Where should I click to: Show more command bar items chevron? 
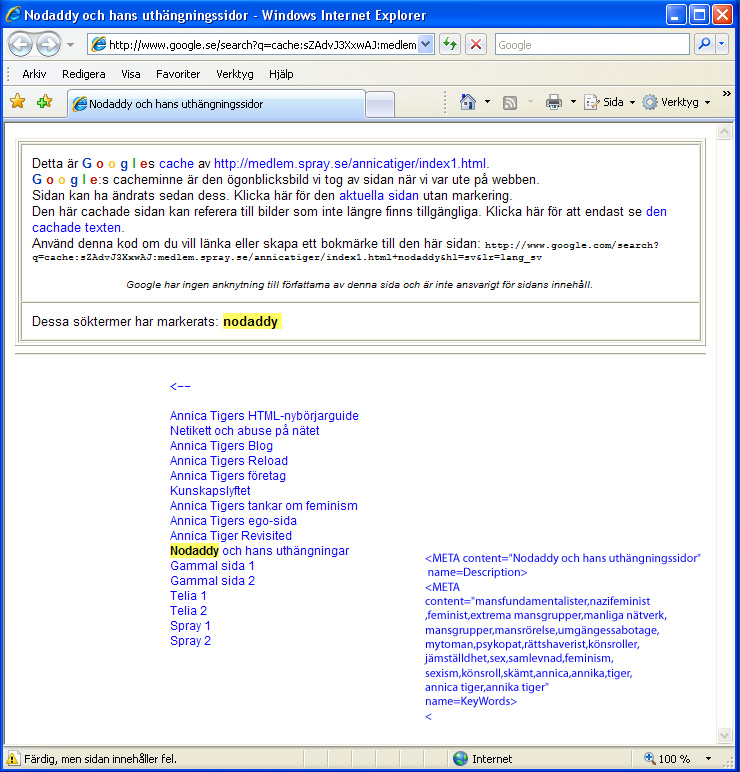point(727,94)
